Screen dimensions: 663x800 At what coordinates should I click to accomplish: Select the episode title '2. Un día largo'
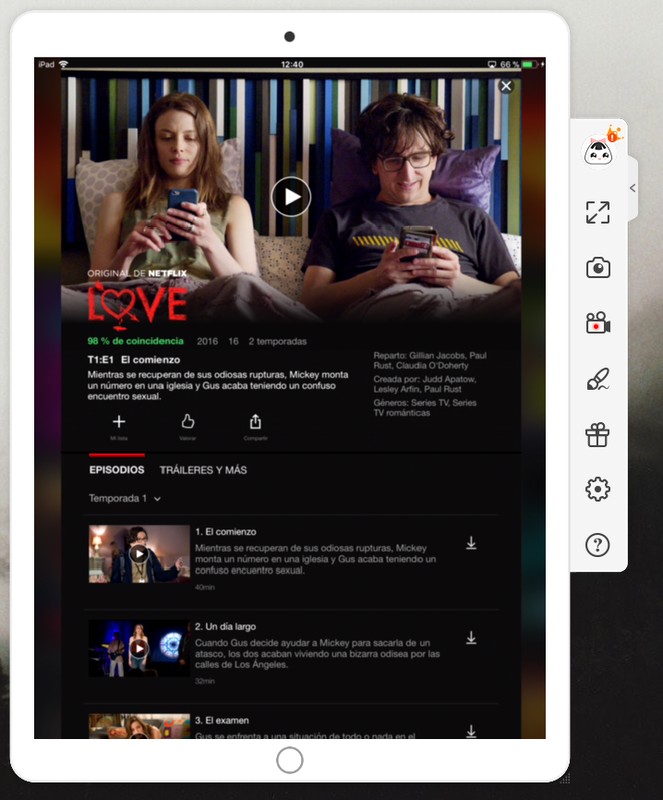pyautogui.click(x=225, y=627)
